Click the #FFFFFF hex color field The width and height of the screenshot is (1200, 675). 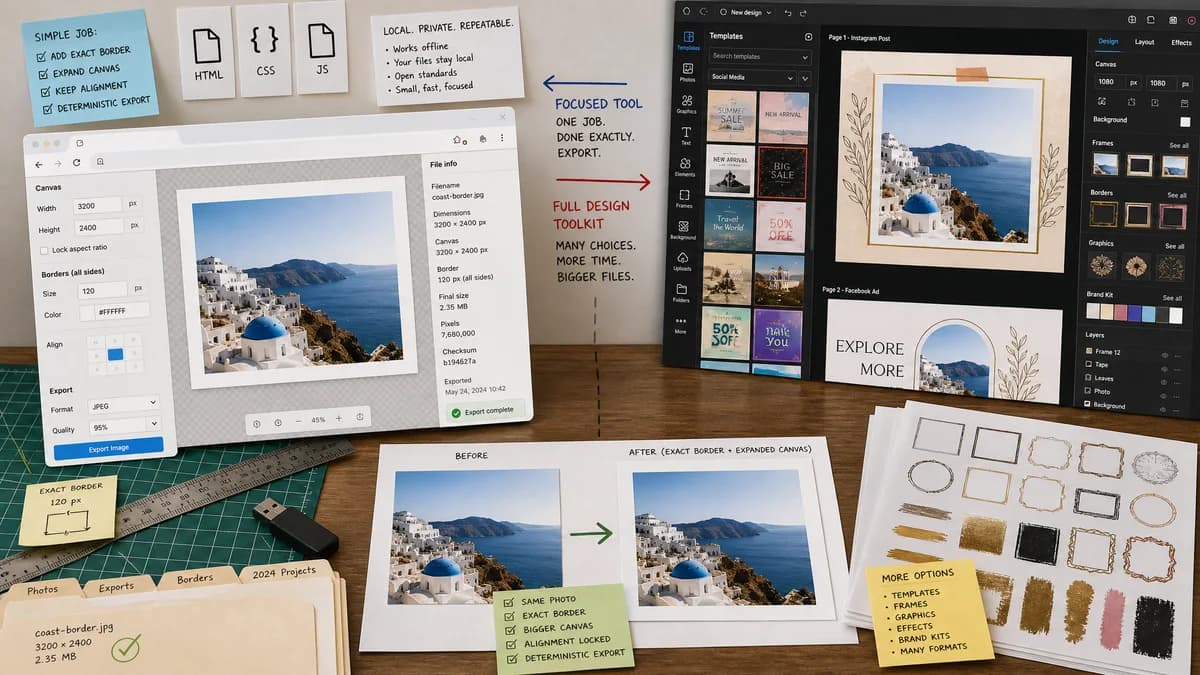pos(121,312)
